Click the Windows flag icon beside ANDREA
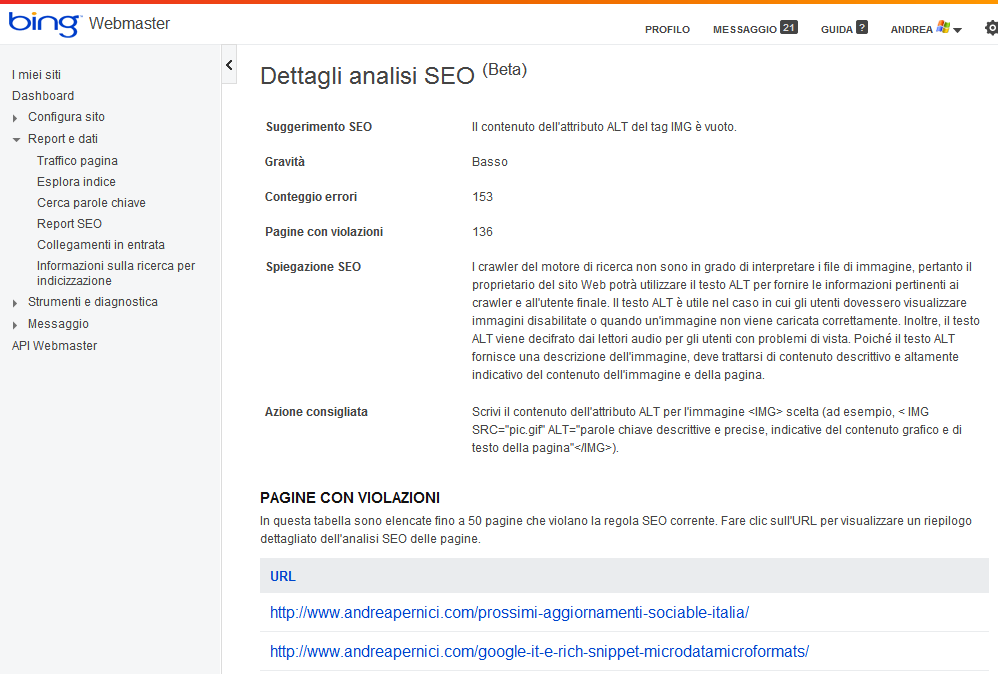Viewport: 998px width, 674px height. pyautogui.click(x=943, y=28)
